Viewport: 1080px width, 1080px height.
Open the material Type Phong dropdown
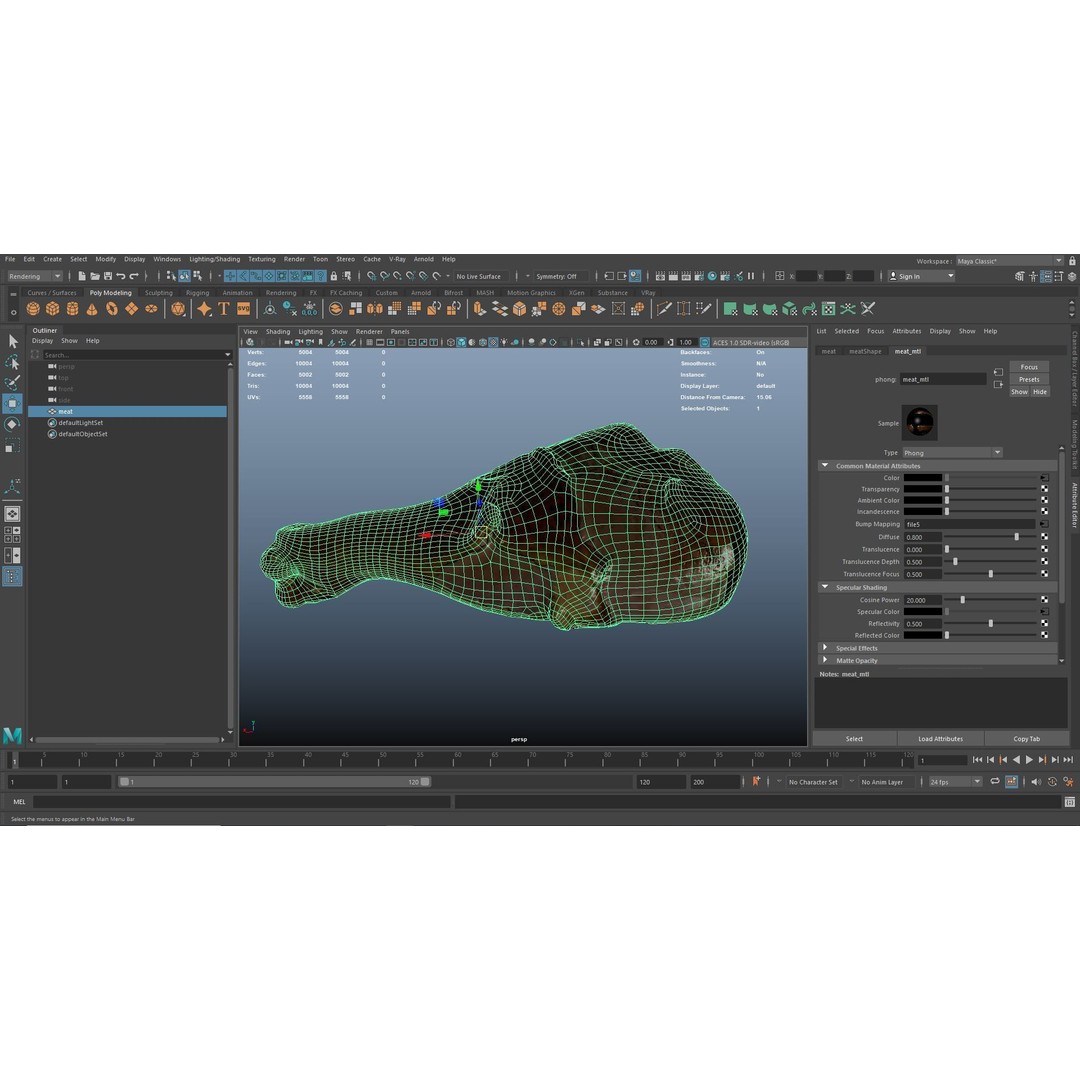952,453
